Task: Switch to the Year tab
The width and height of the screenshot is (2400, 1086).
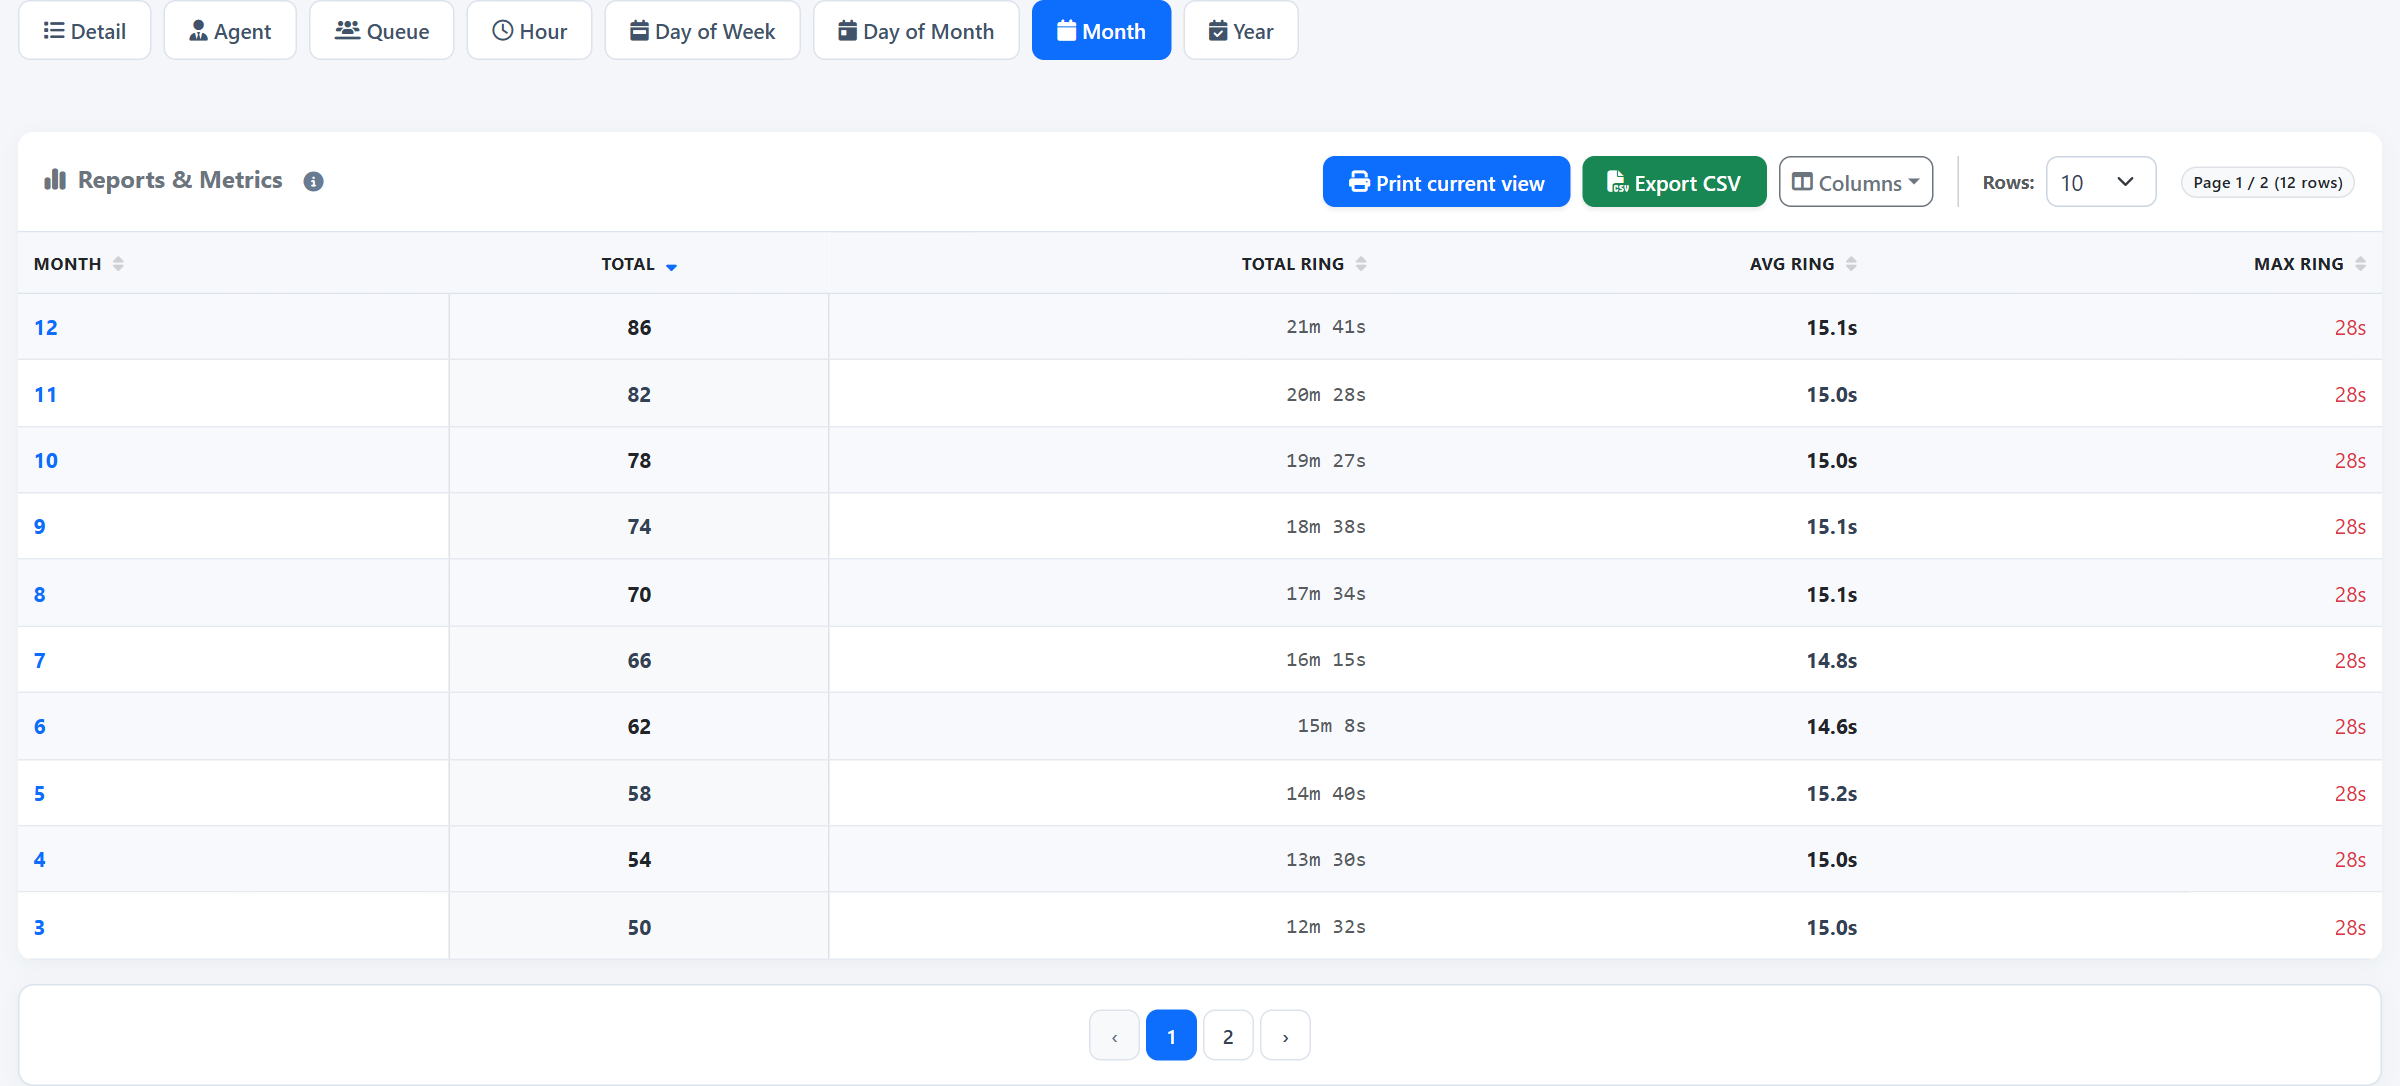Action: tap(1241, 31)
